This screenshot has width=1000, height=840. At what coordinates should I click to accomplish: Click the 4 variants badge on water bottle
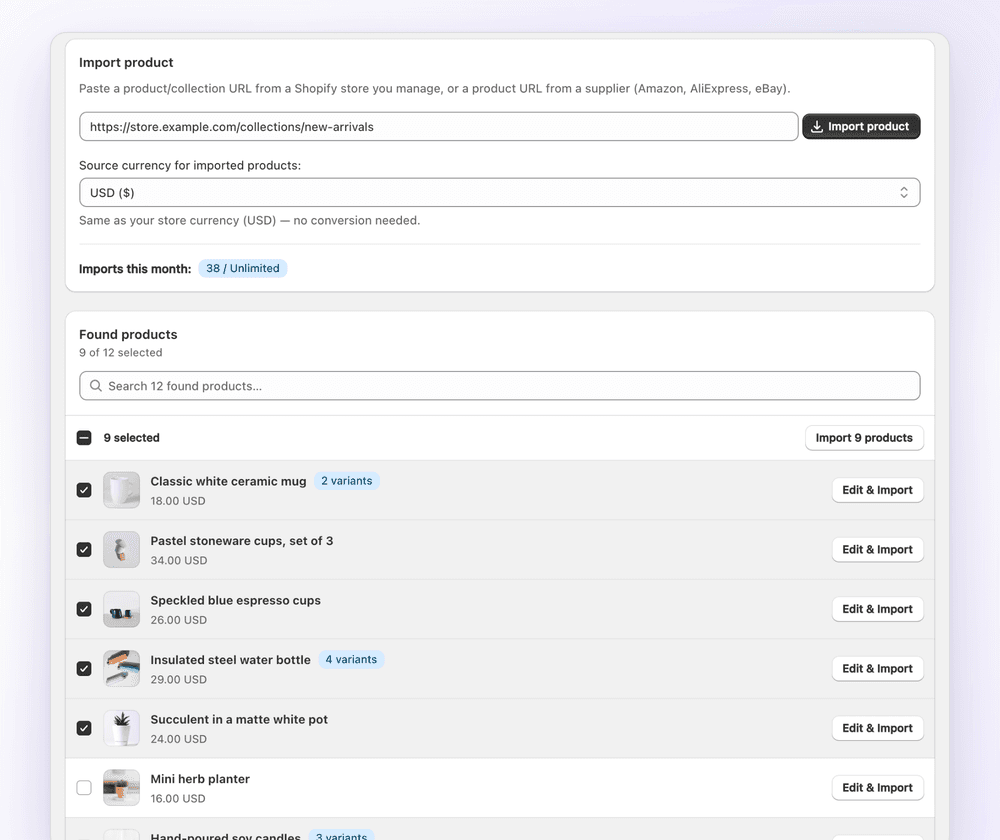[x=351, y=659]
